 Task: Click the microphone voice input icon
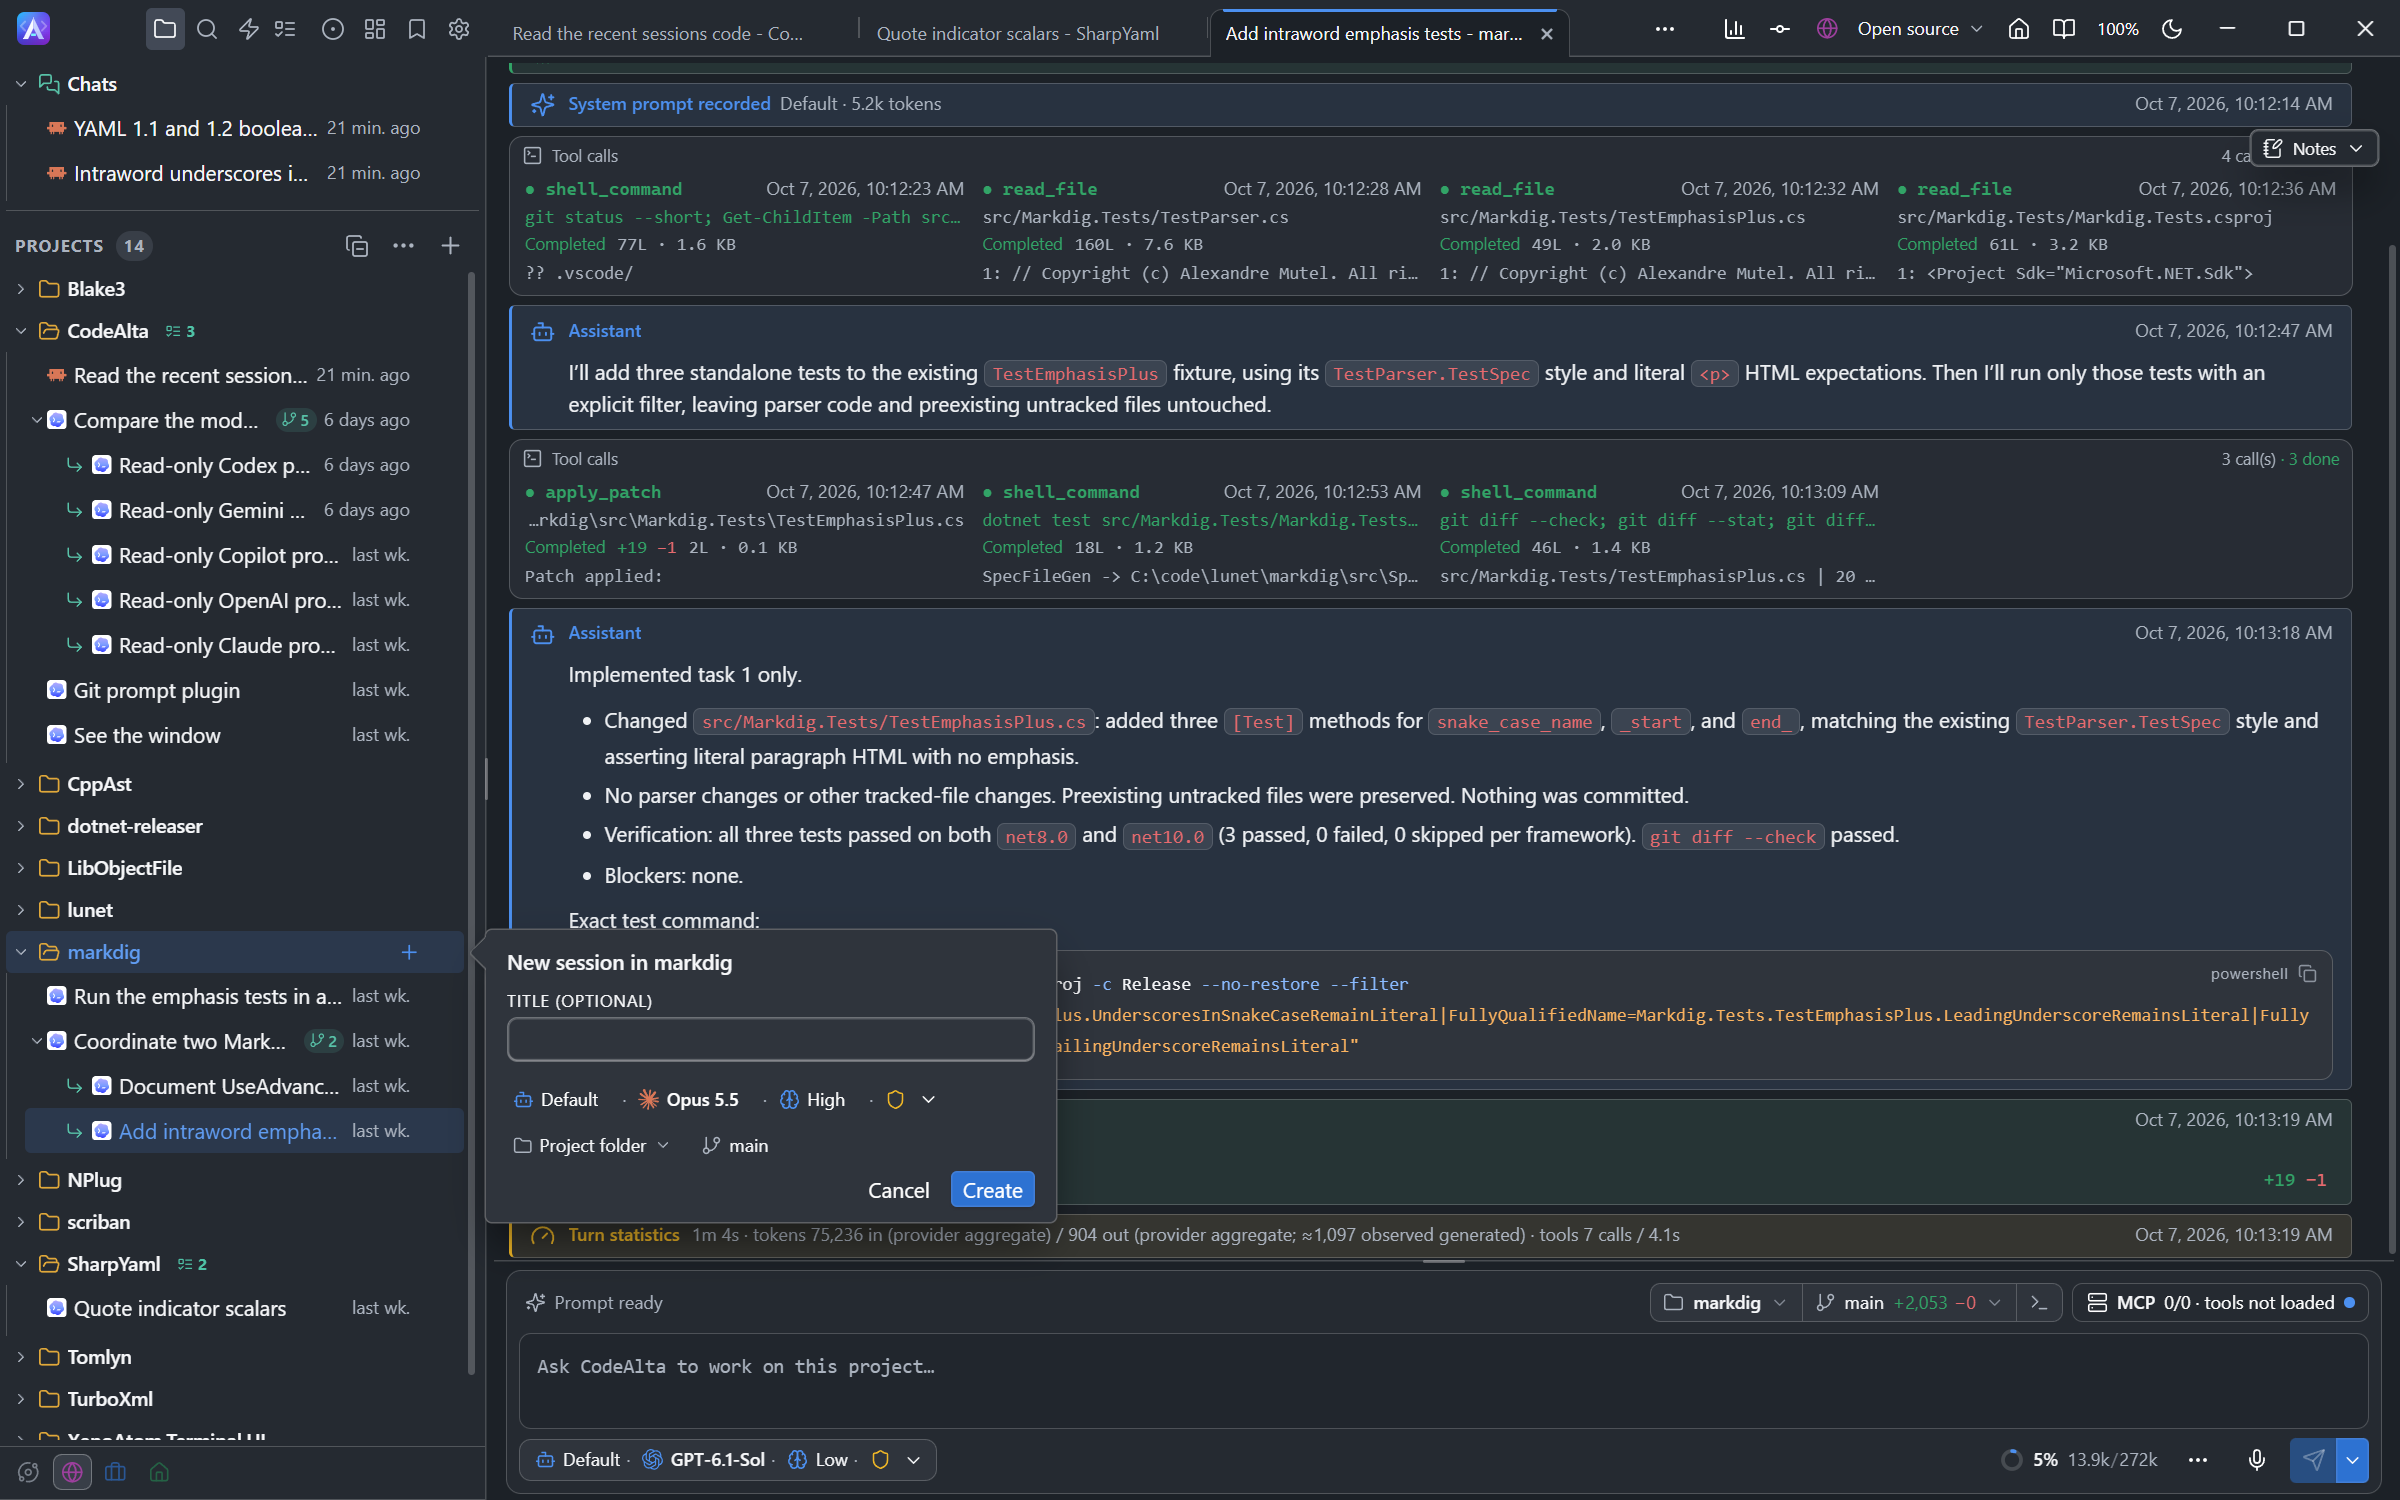point(2257,1460)
